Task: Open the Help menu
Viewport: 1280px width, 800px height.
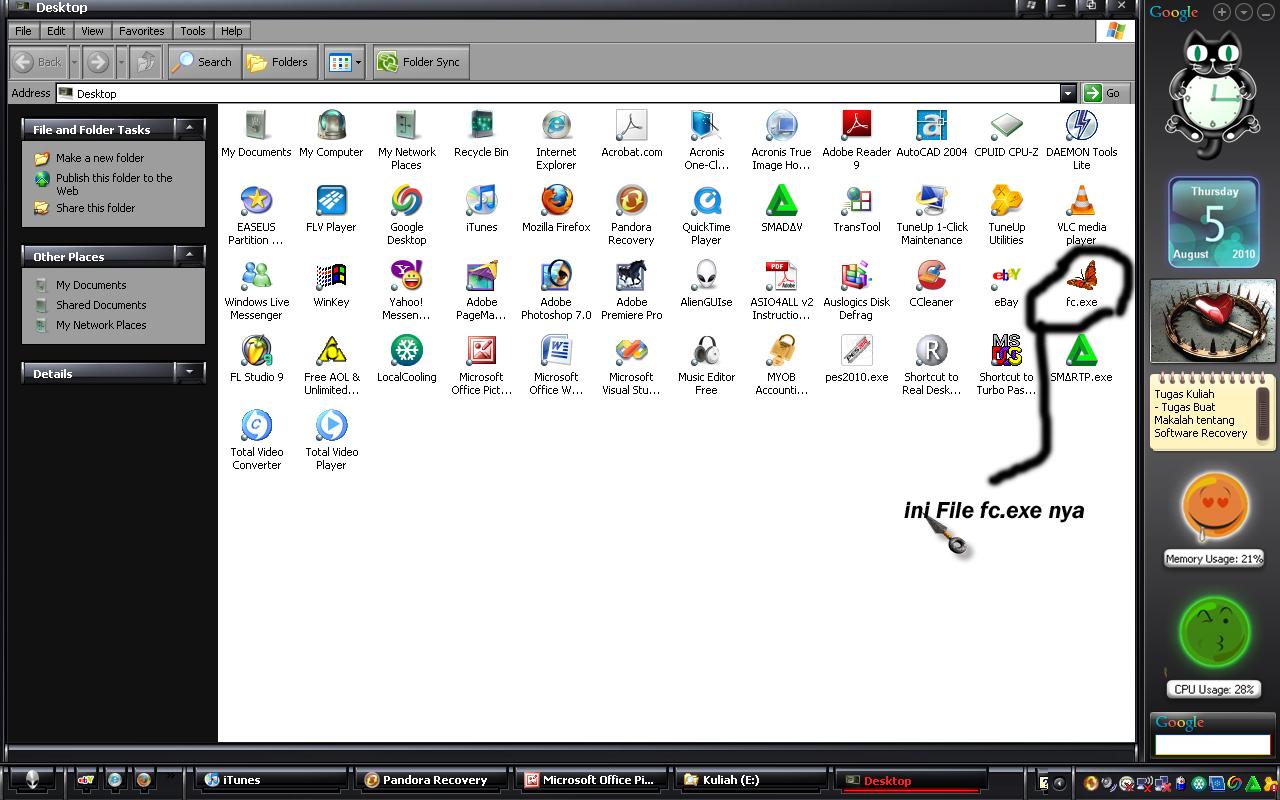Action: tap(231, 31)
